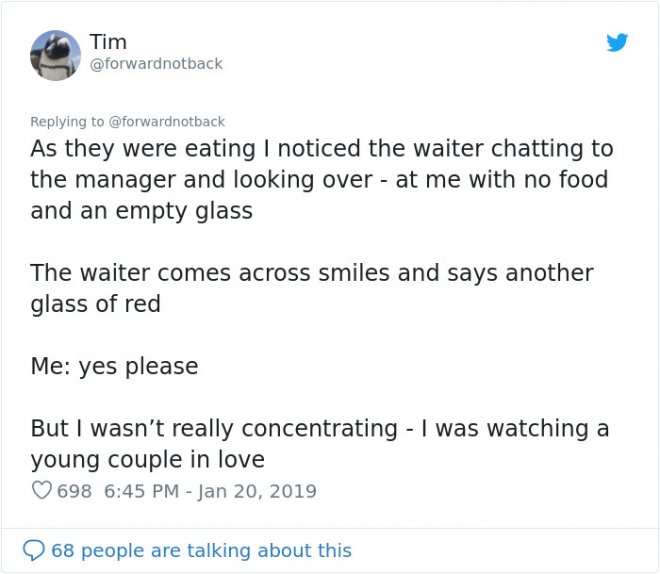Click the line "The waiter comes across smiles"
The height and width of the screenshot is (574, 660).
pyautogui.click(x=311, y=273)
